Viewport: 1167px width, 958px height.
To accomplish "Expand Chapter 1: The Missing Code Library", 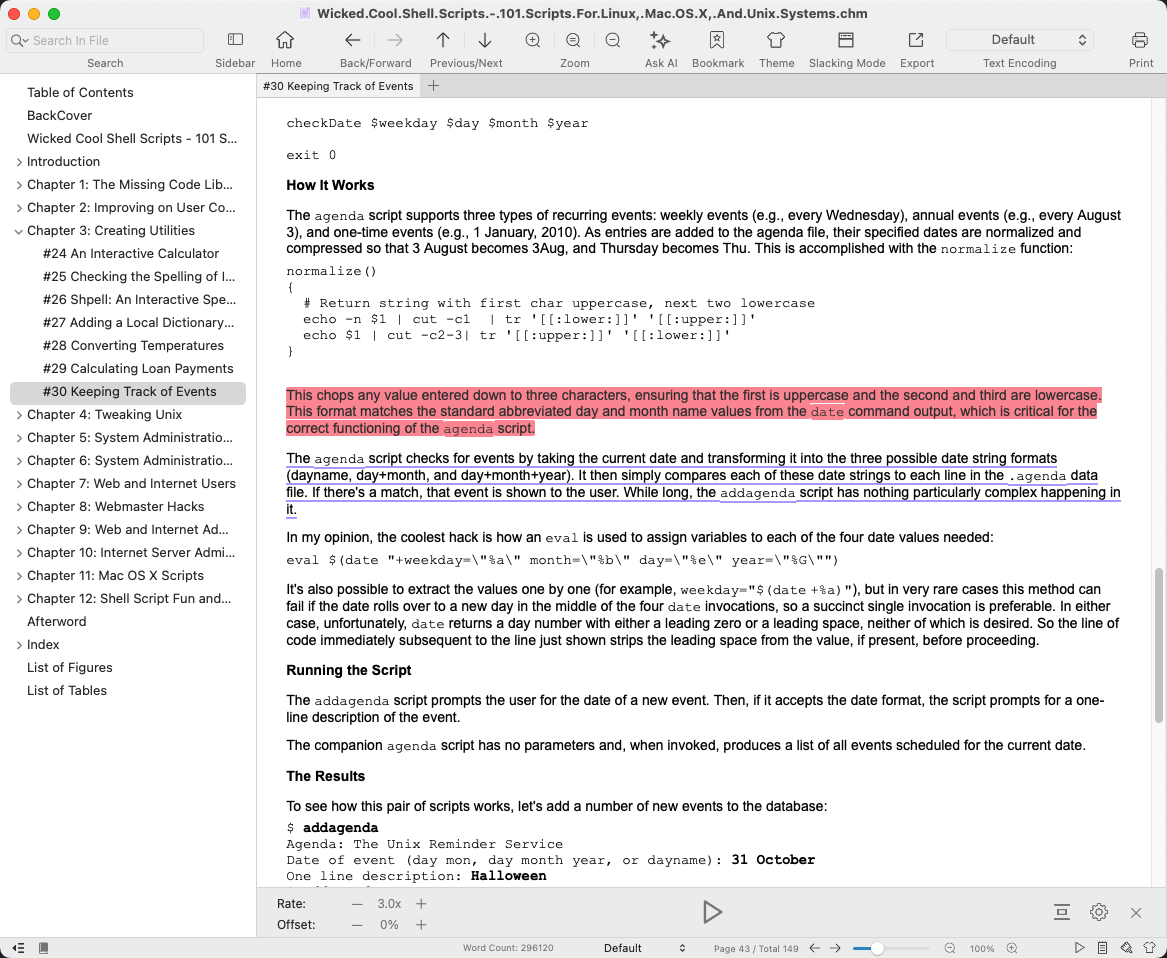I will 19,185.
